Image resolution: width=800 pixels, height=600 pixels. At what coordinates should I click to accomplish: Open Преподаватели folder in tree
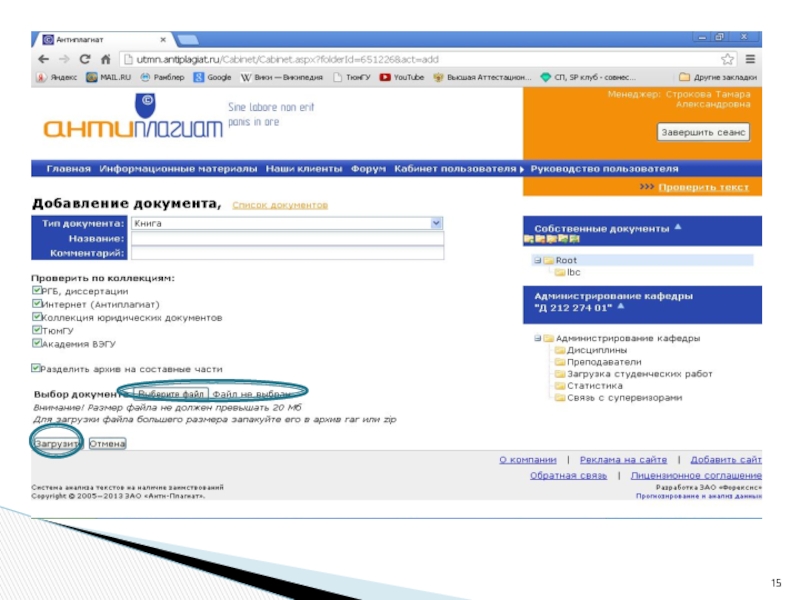point(598,362)
